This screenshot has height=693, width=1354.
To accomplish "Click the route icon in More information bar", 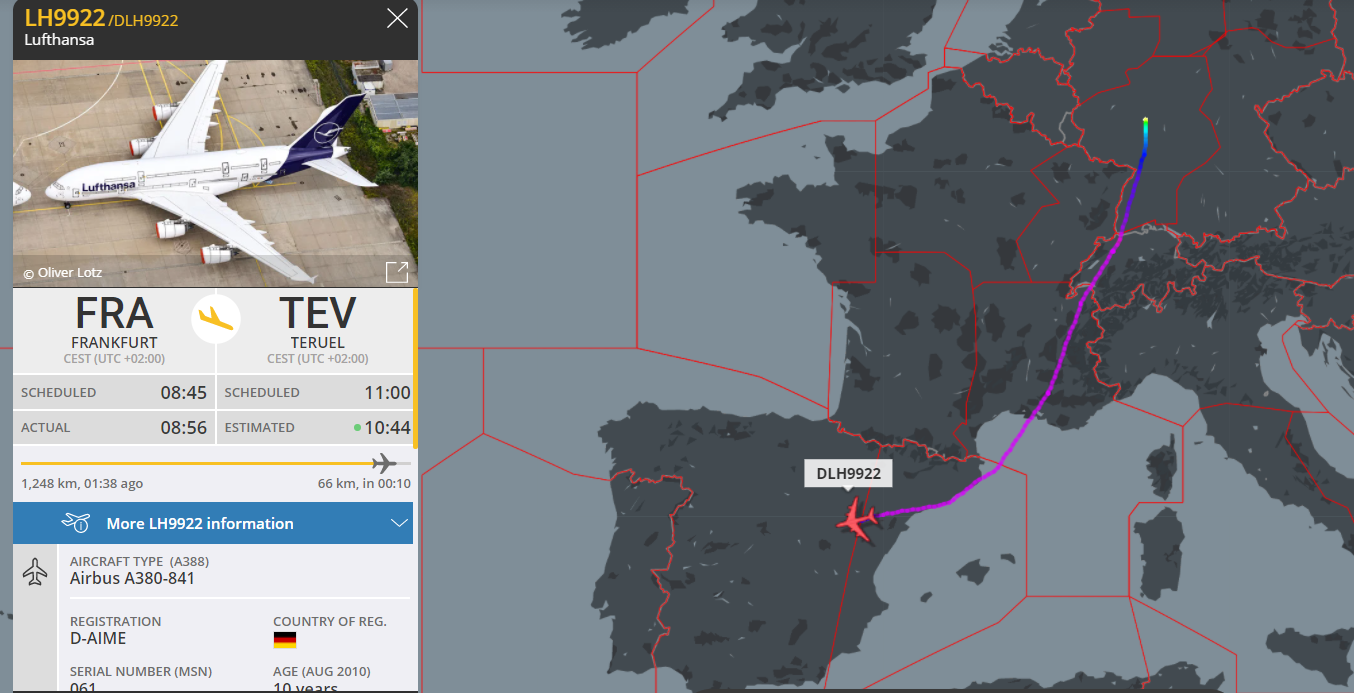I will (x=76, y=523).
